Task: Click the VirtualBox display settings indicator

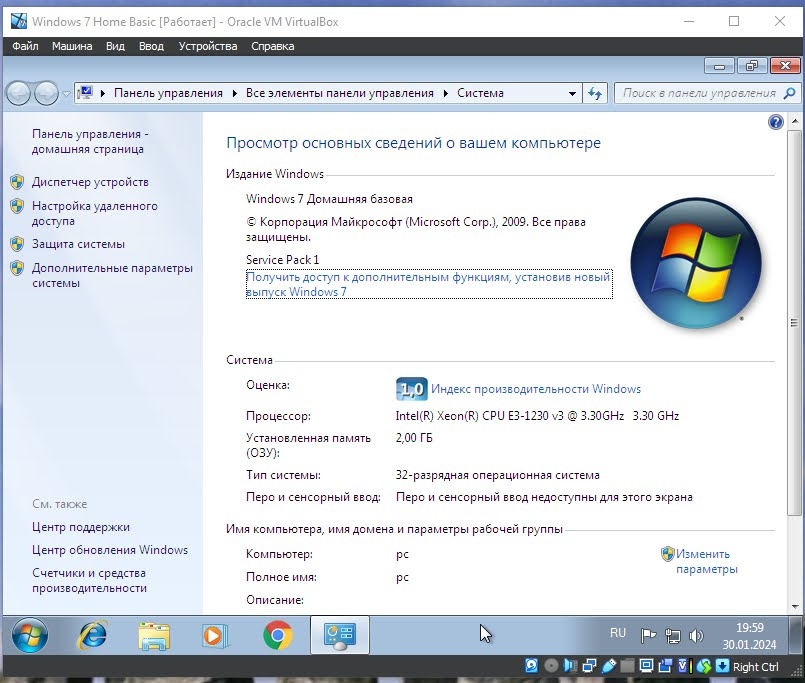Action: coord(646,666)
